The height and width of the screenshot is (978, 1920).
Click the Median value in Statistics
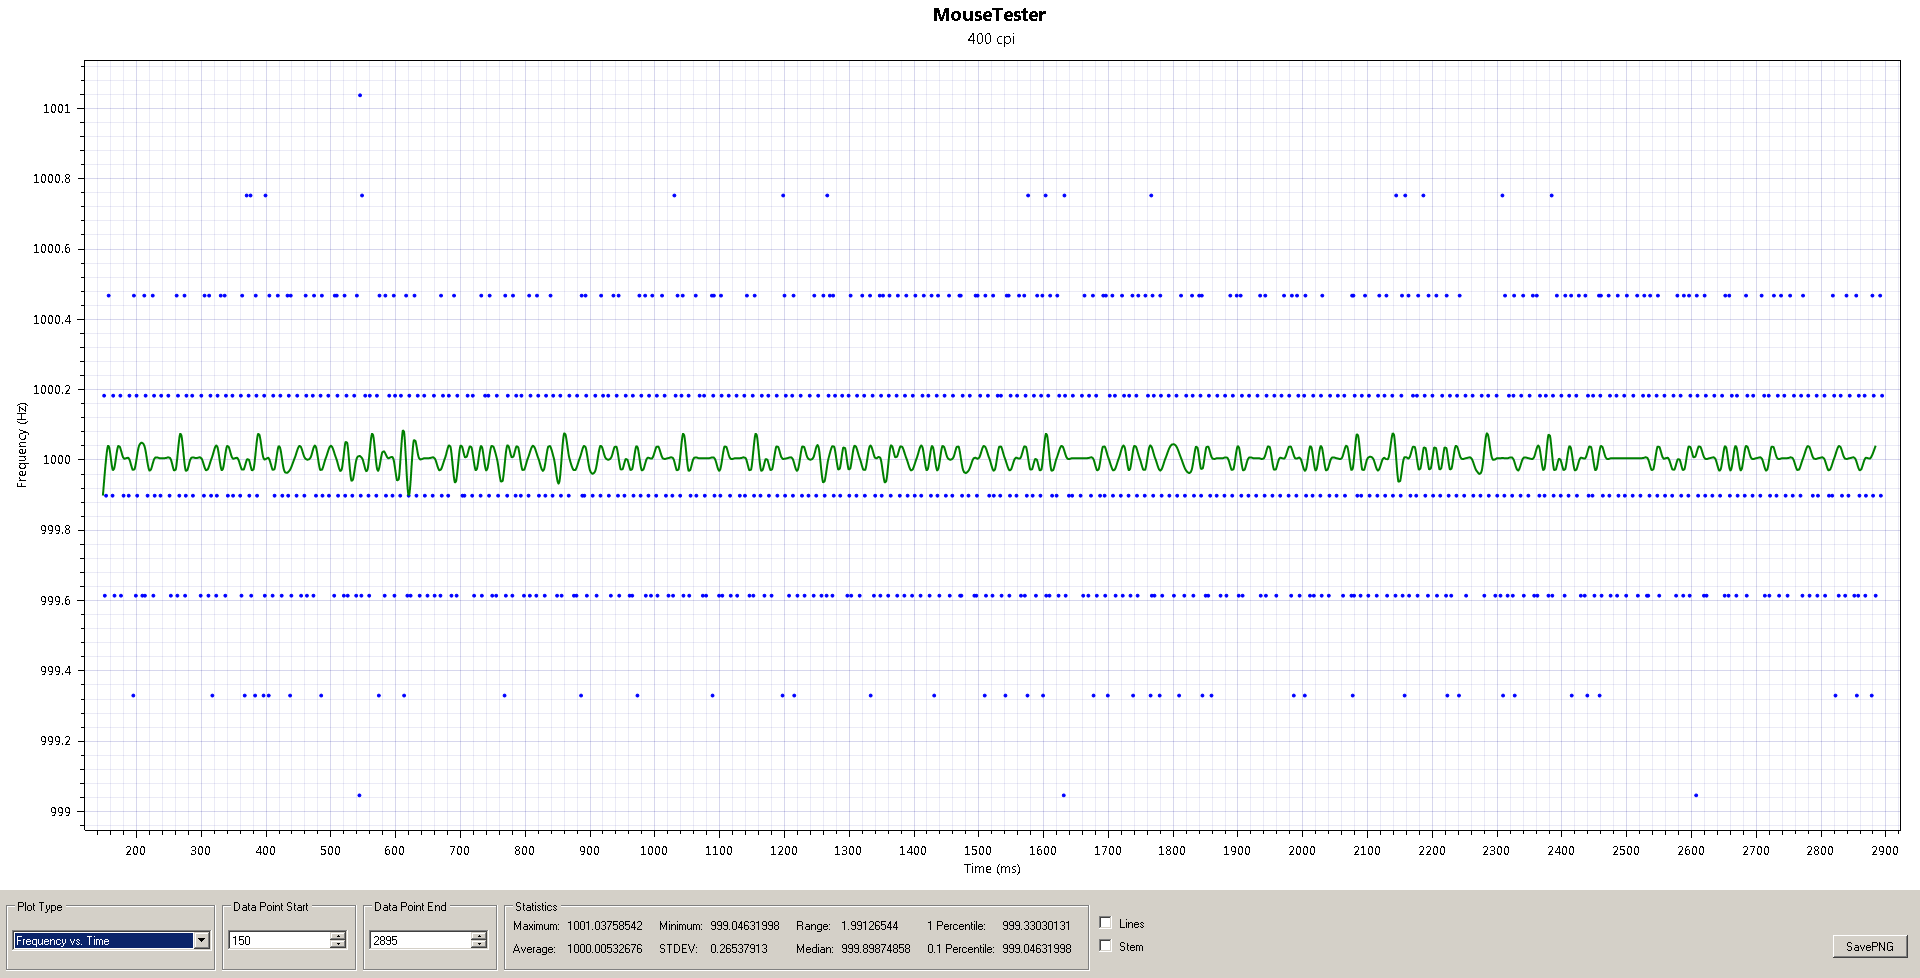coord(875,949)
